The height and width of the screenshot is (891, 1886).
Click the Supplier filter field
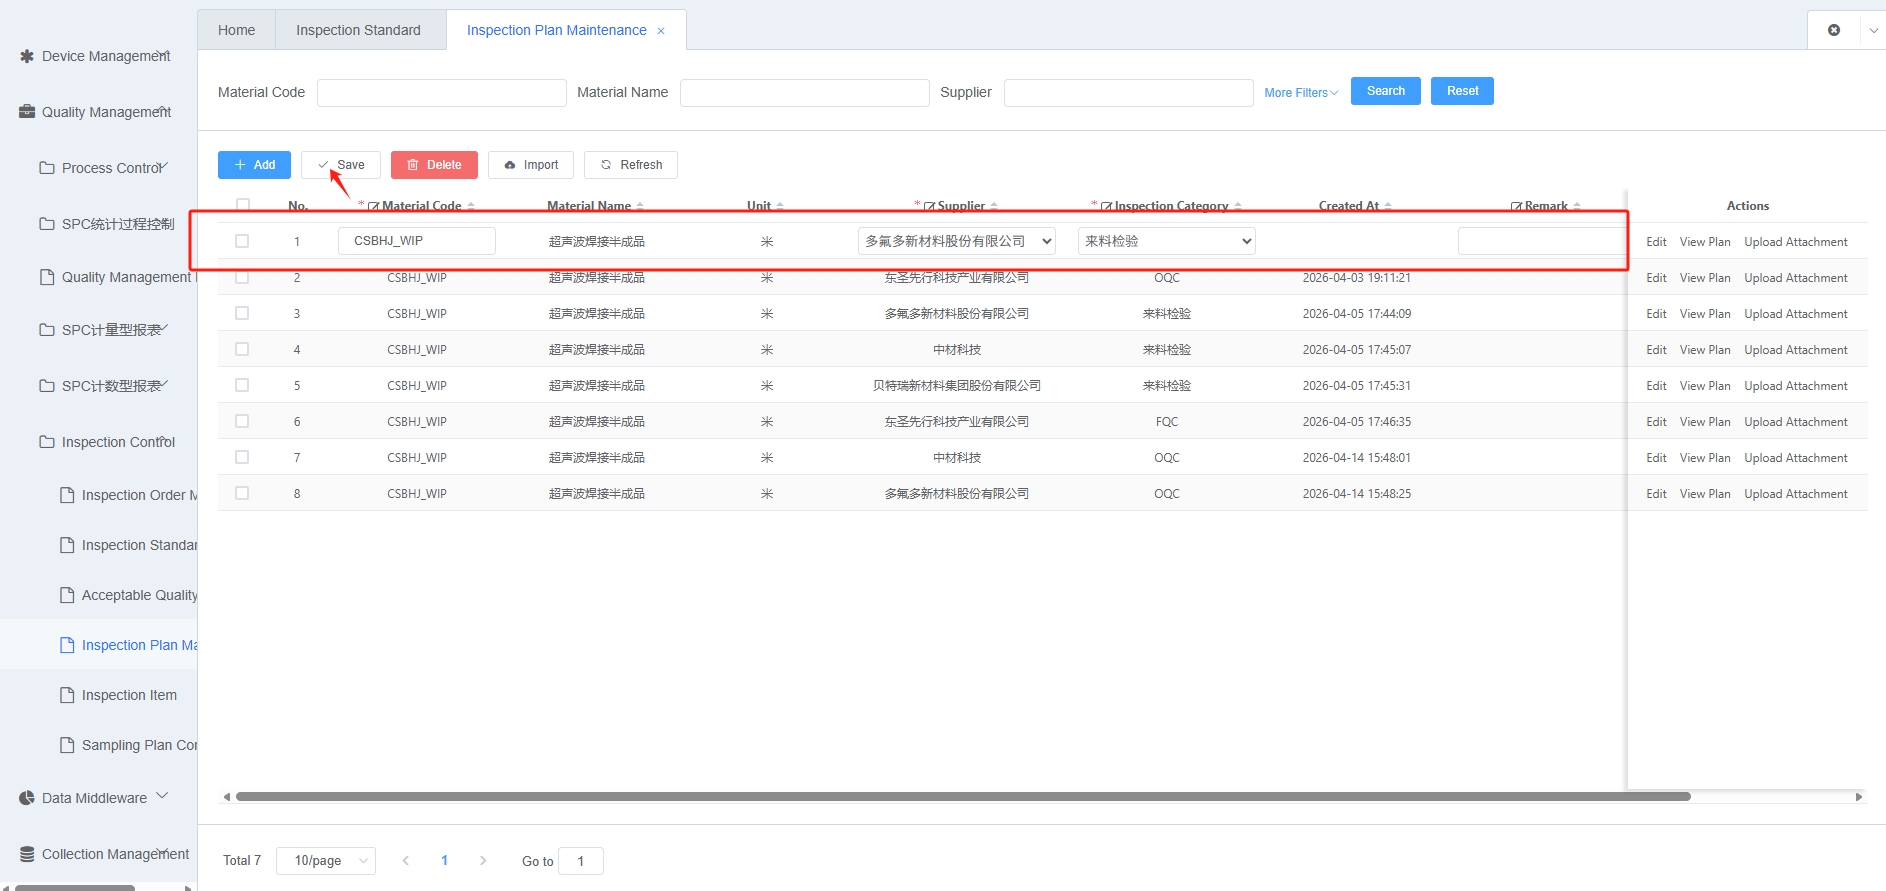(x=1129, y=92)
